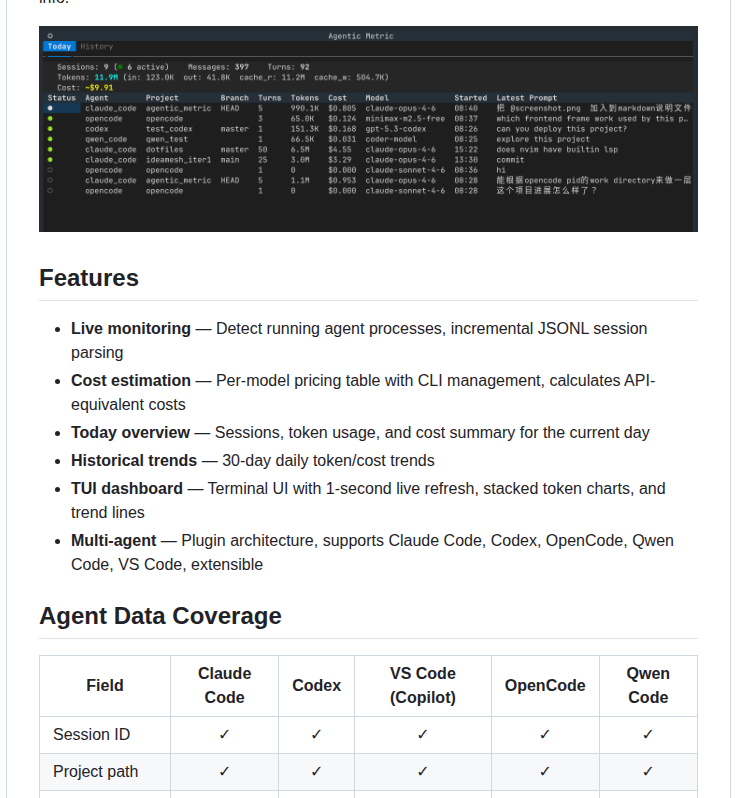Click the 'Model' column header in screenshot
Screen dimensions: 747x798
click(377, 98)
